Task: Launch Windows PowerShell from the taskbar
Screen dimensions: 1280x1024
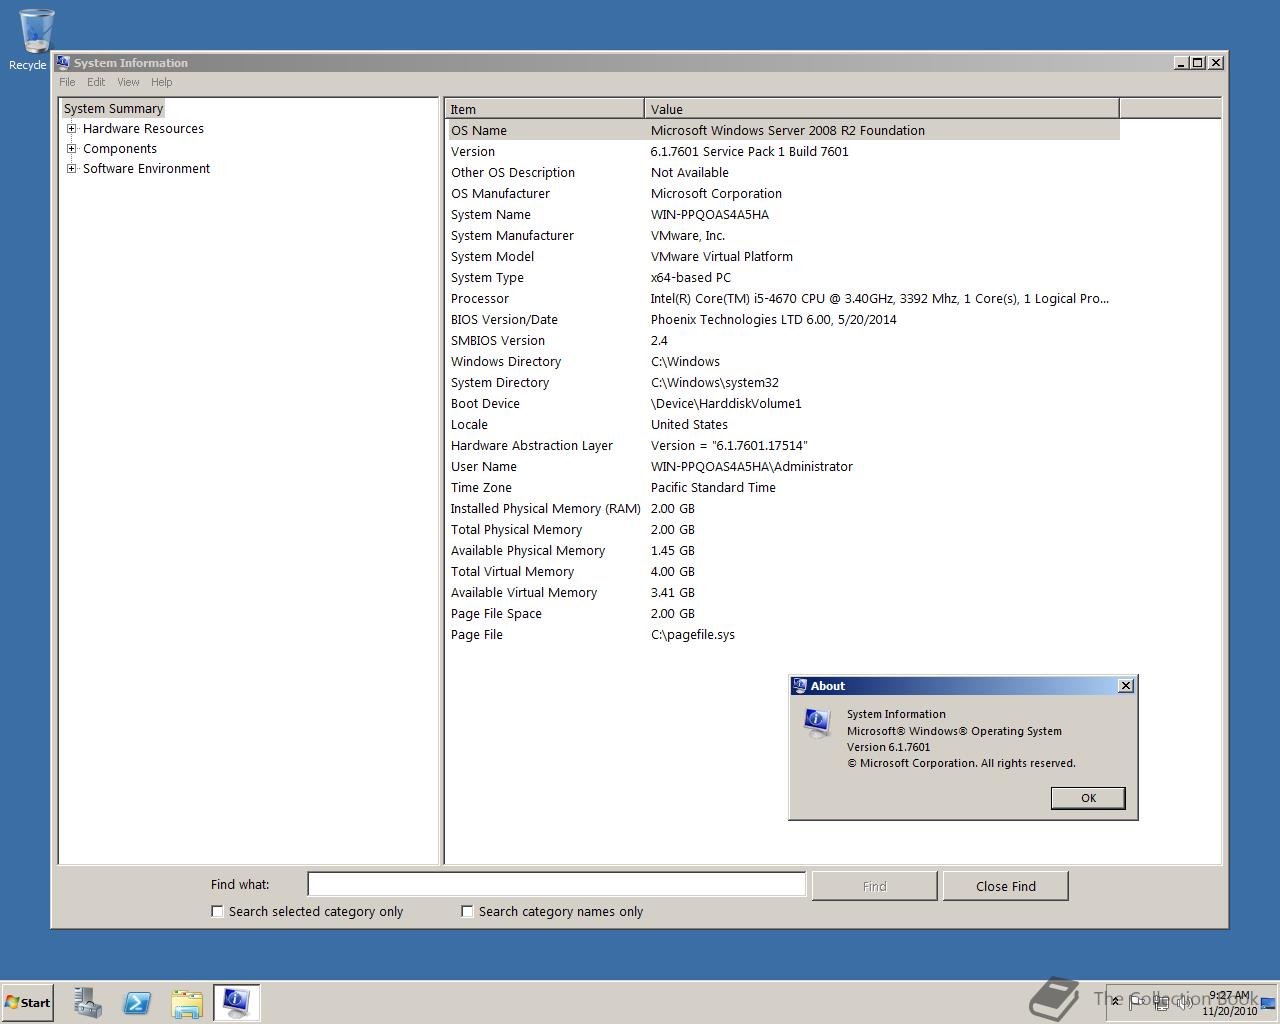Action: coord(137,1002)
